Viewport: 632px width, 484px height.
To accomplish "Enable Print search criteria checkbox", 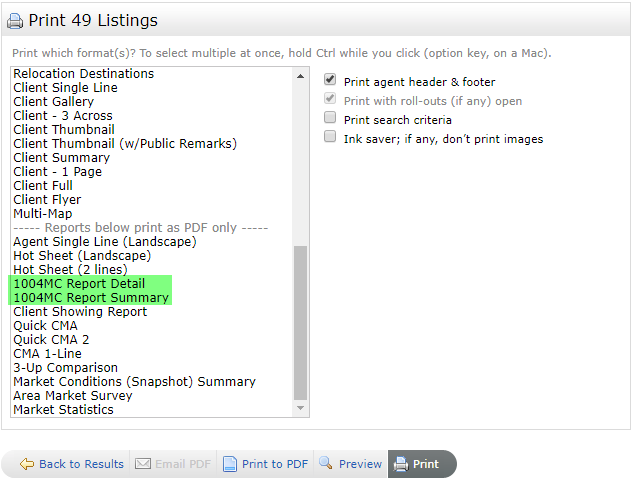I will (x=330, y=117).
